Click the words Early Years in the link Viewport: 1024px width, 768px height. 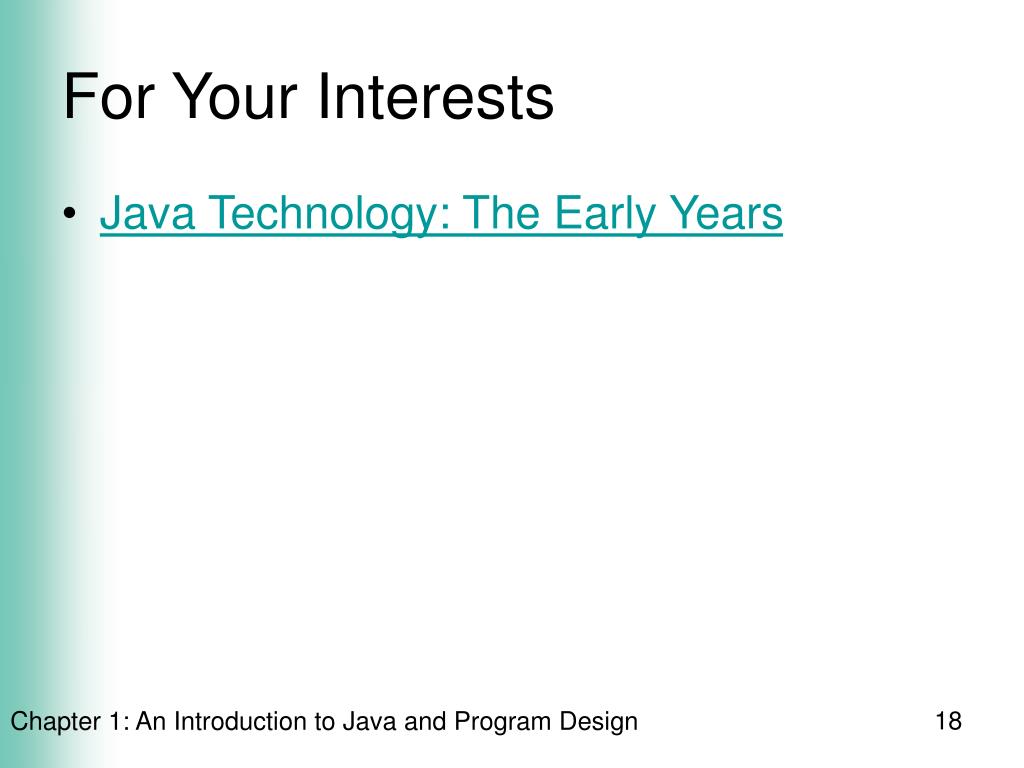[669, 214]
